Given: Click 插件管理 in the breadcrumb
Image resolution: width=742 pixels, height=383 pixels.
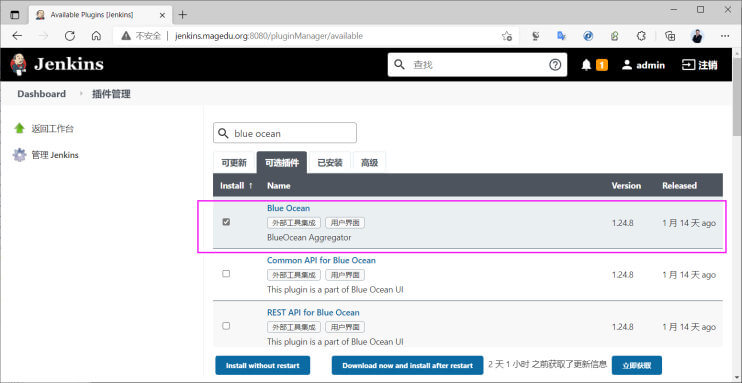Looking at the screenshot, I should [111, 94].
